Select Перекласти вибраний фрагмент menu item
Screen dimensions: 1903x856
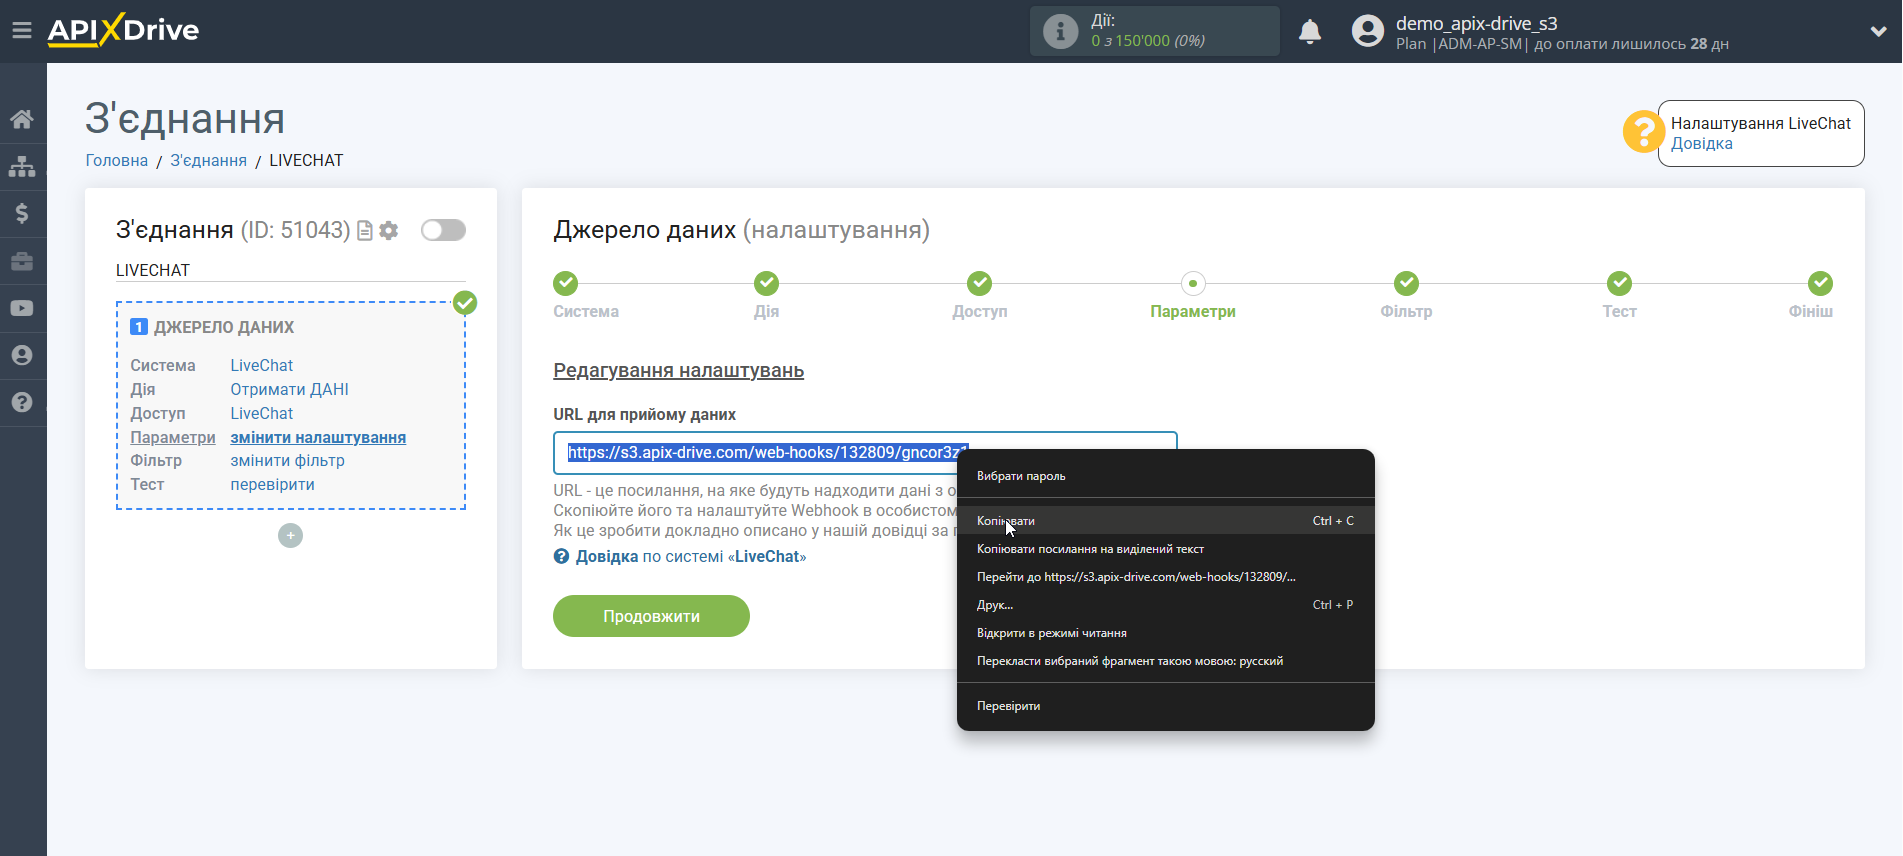[1165, 660]
